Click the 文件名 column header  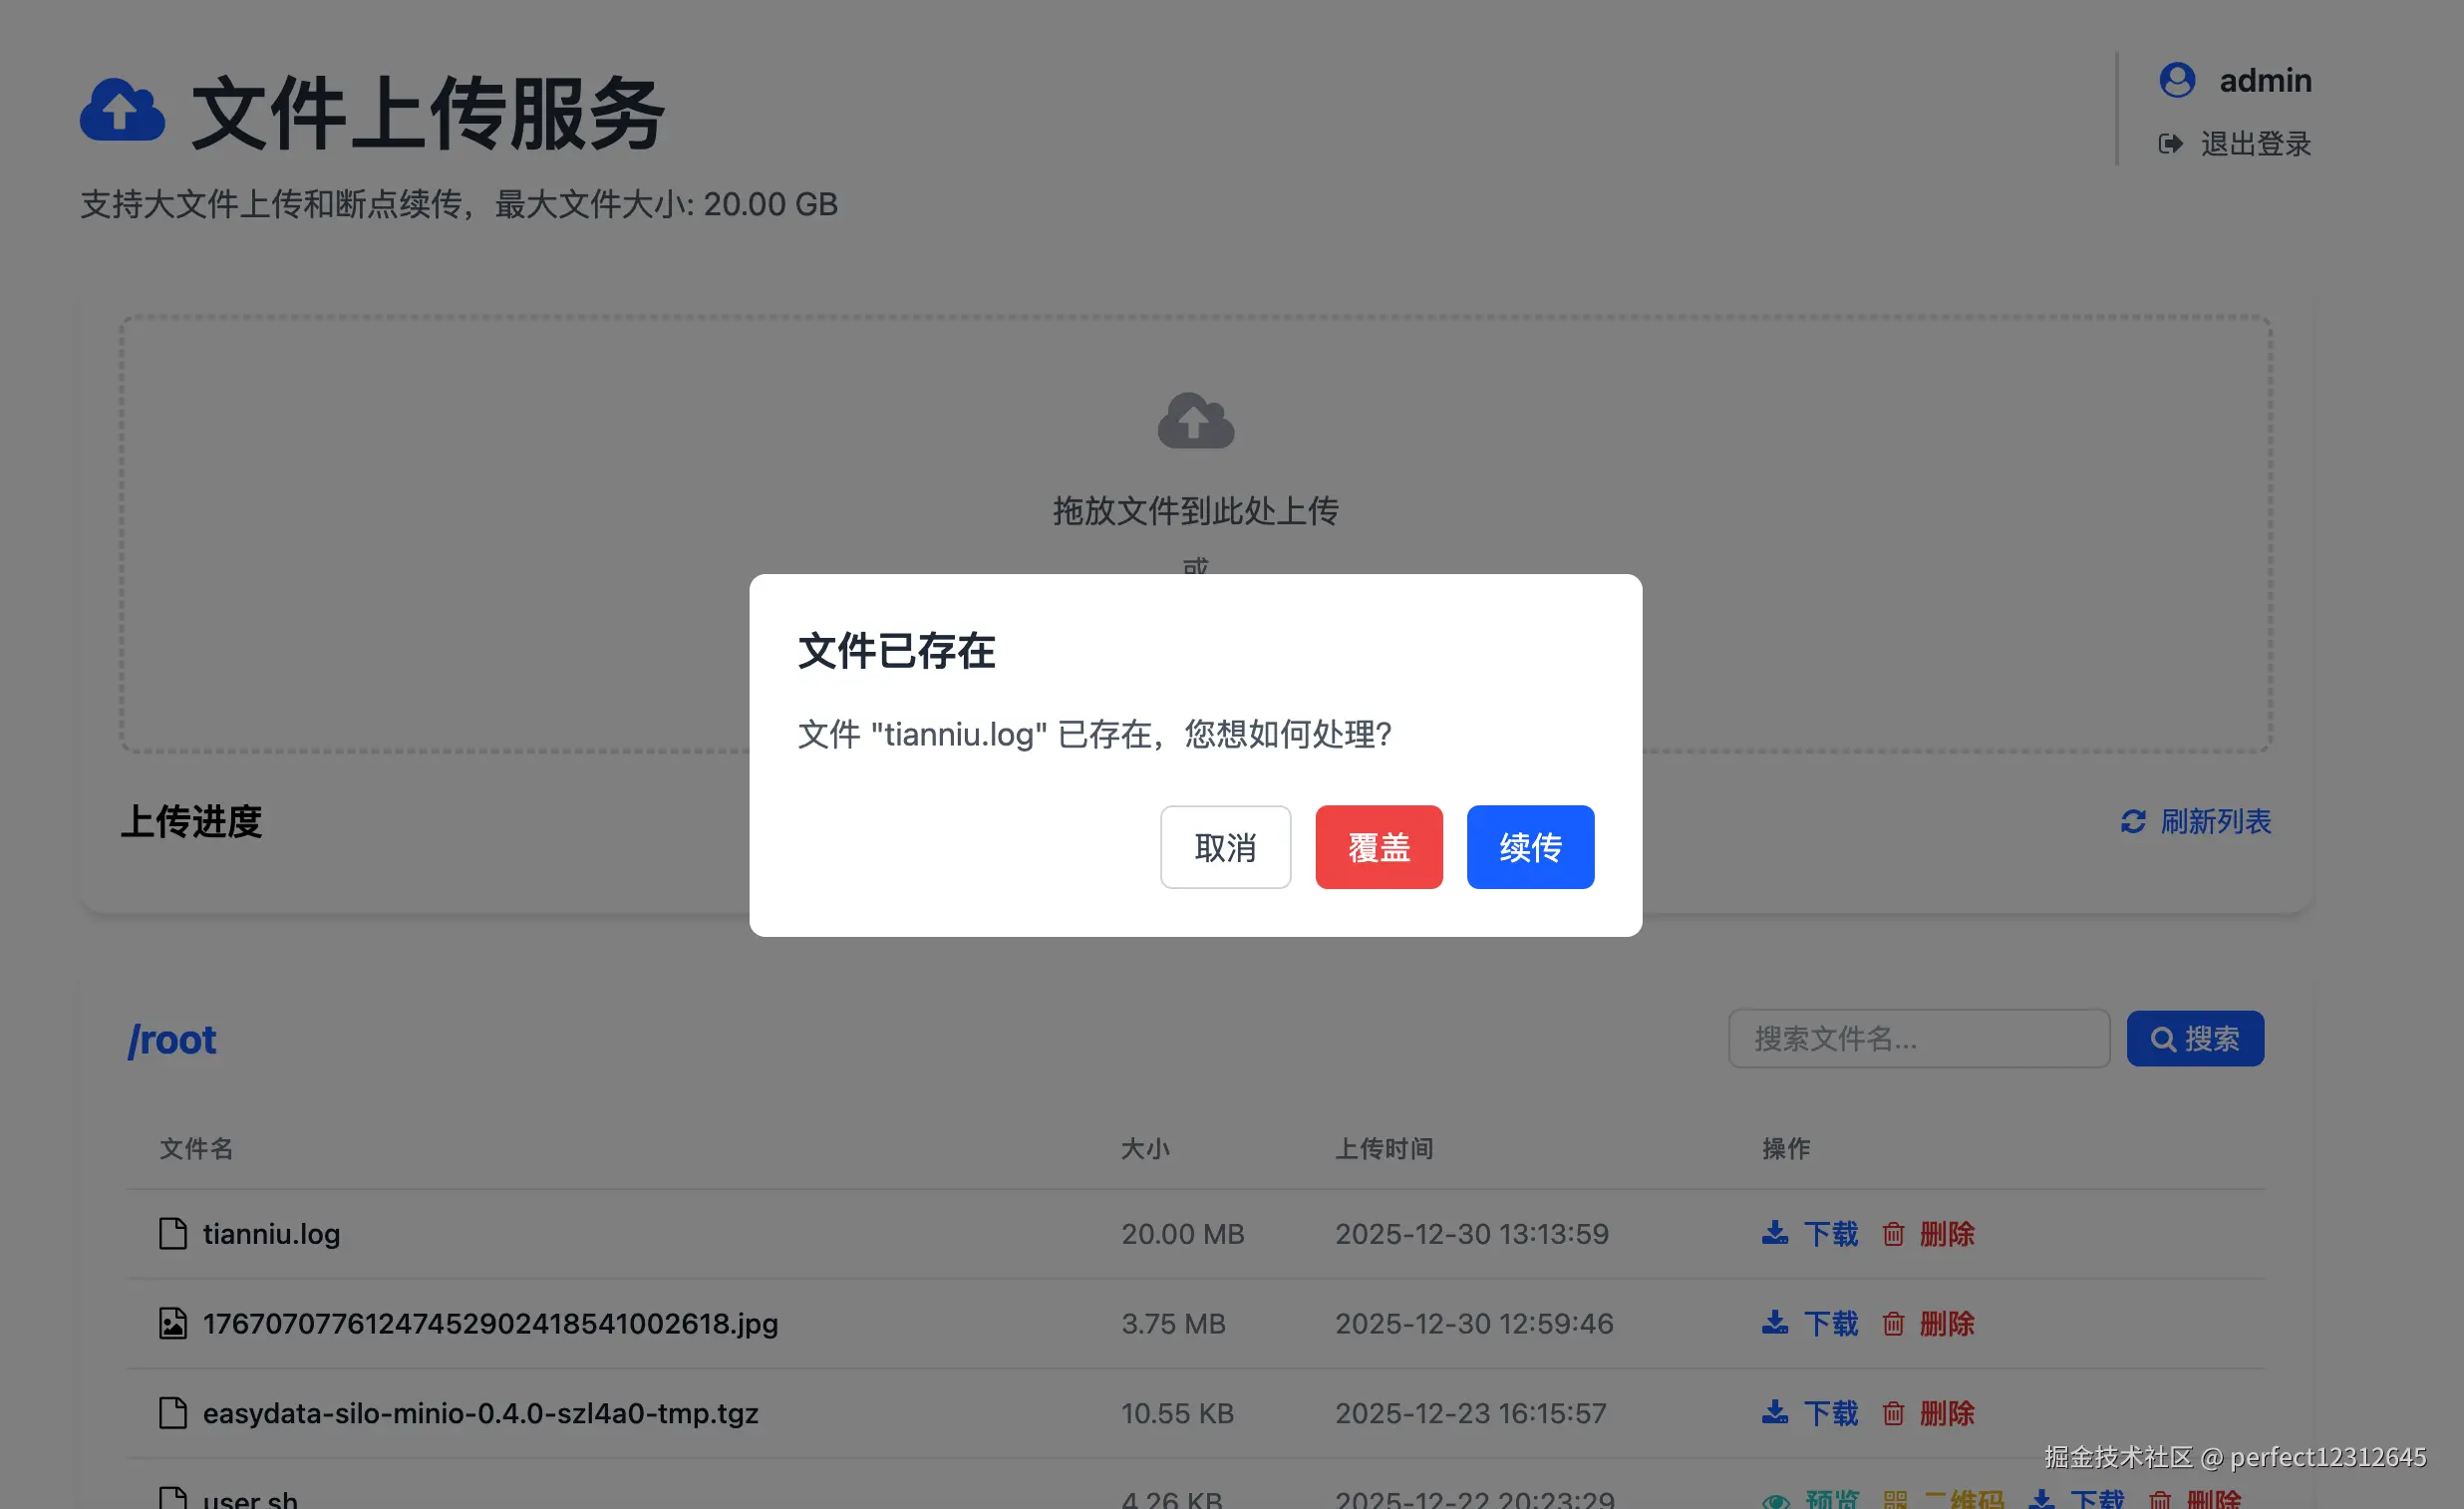click(x=196, y=1148)
